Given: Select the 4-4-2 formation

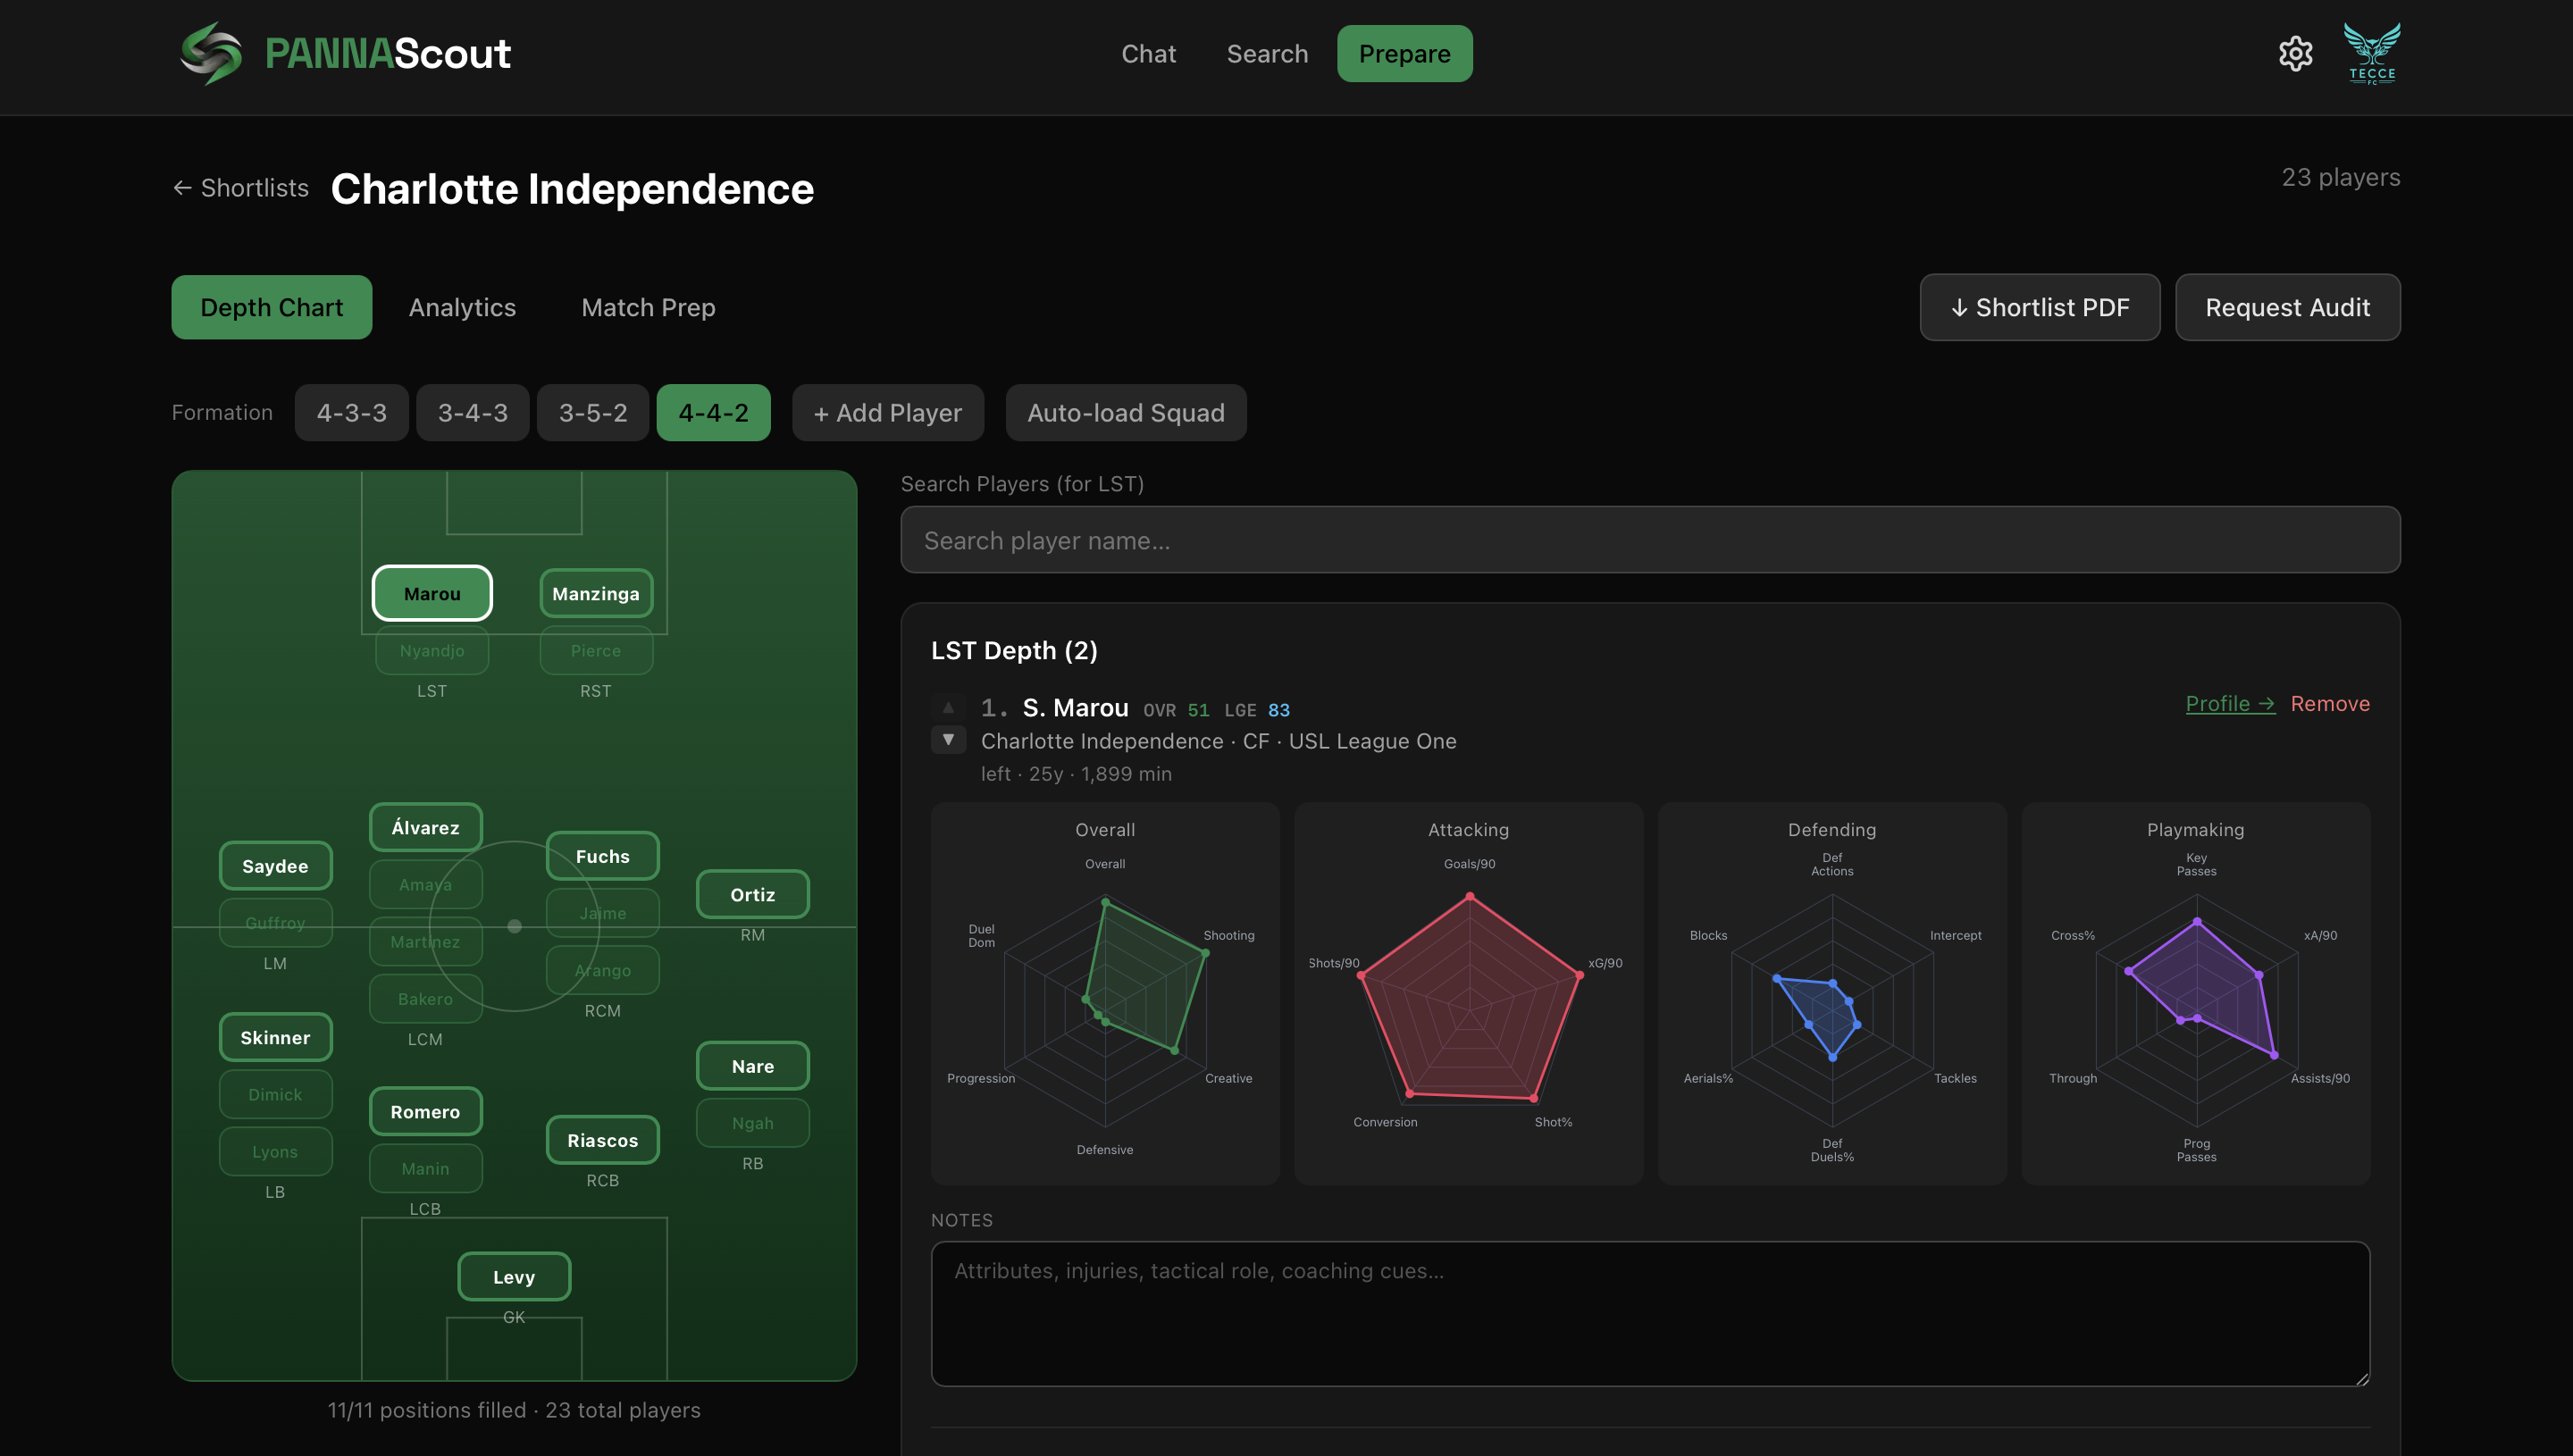Looking at the screenshot, I should click(713, 413).
